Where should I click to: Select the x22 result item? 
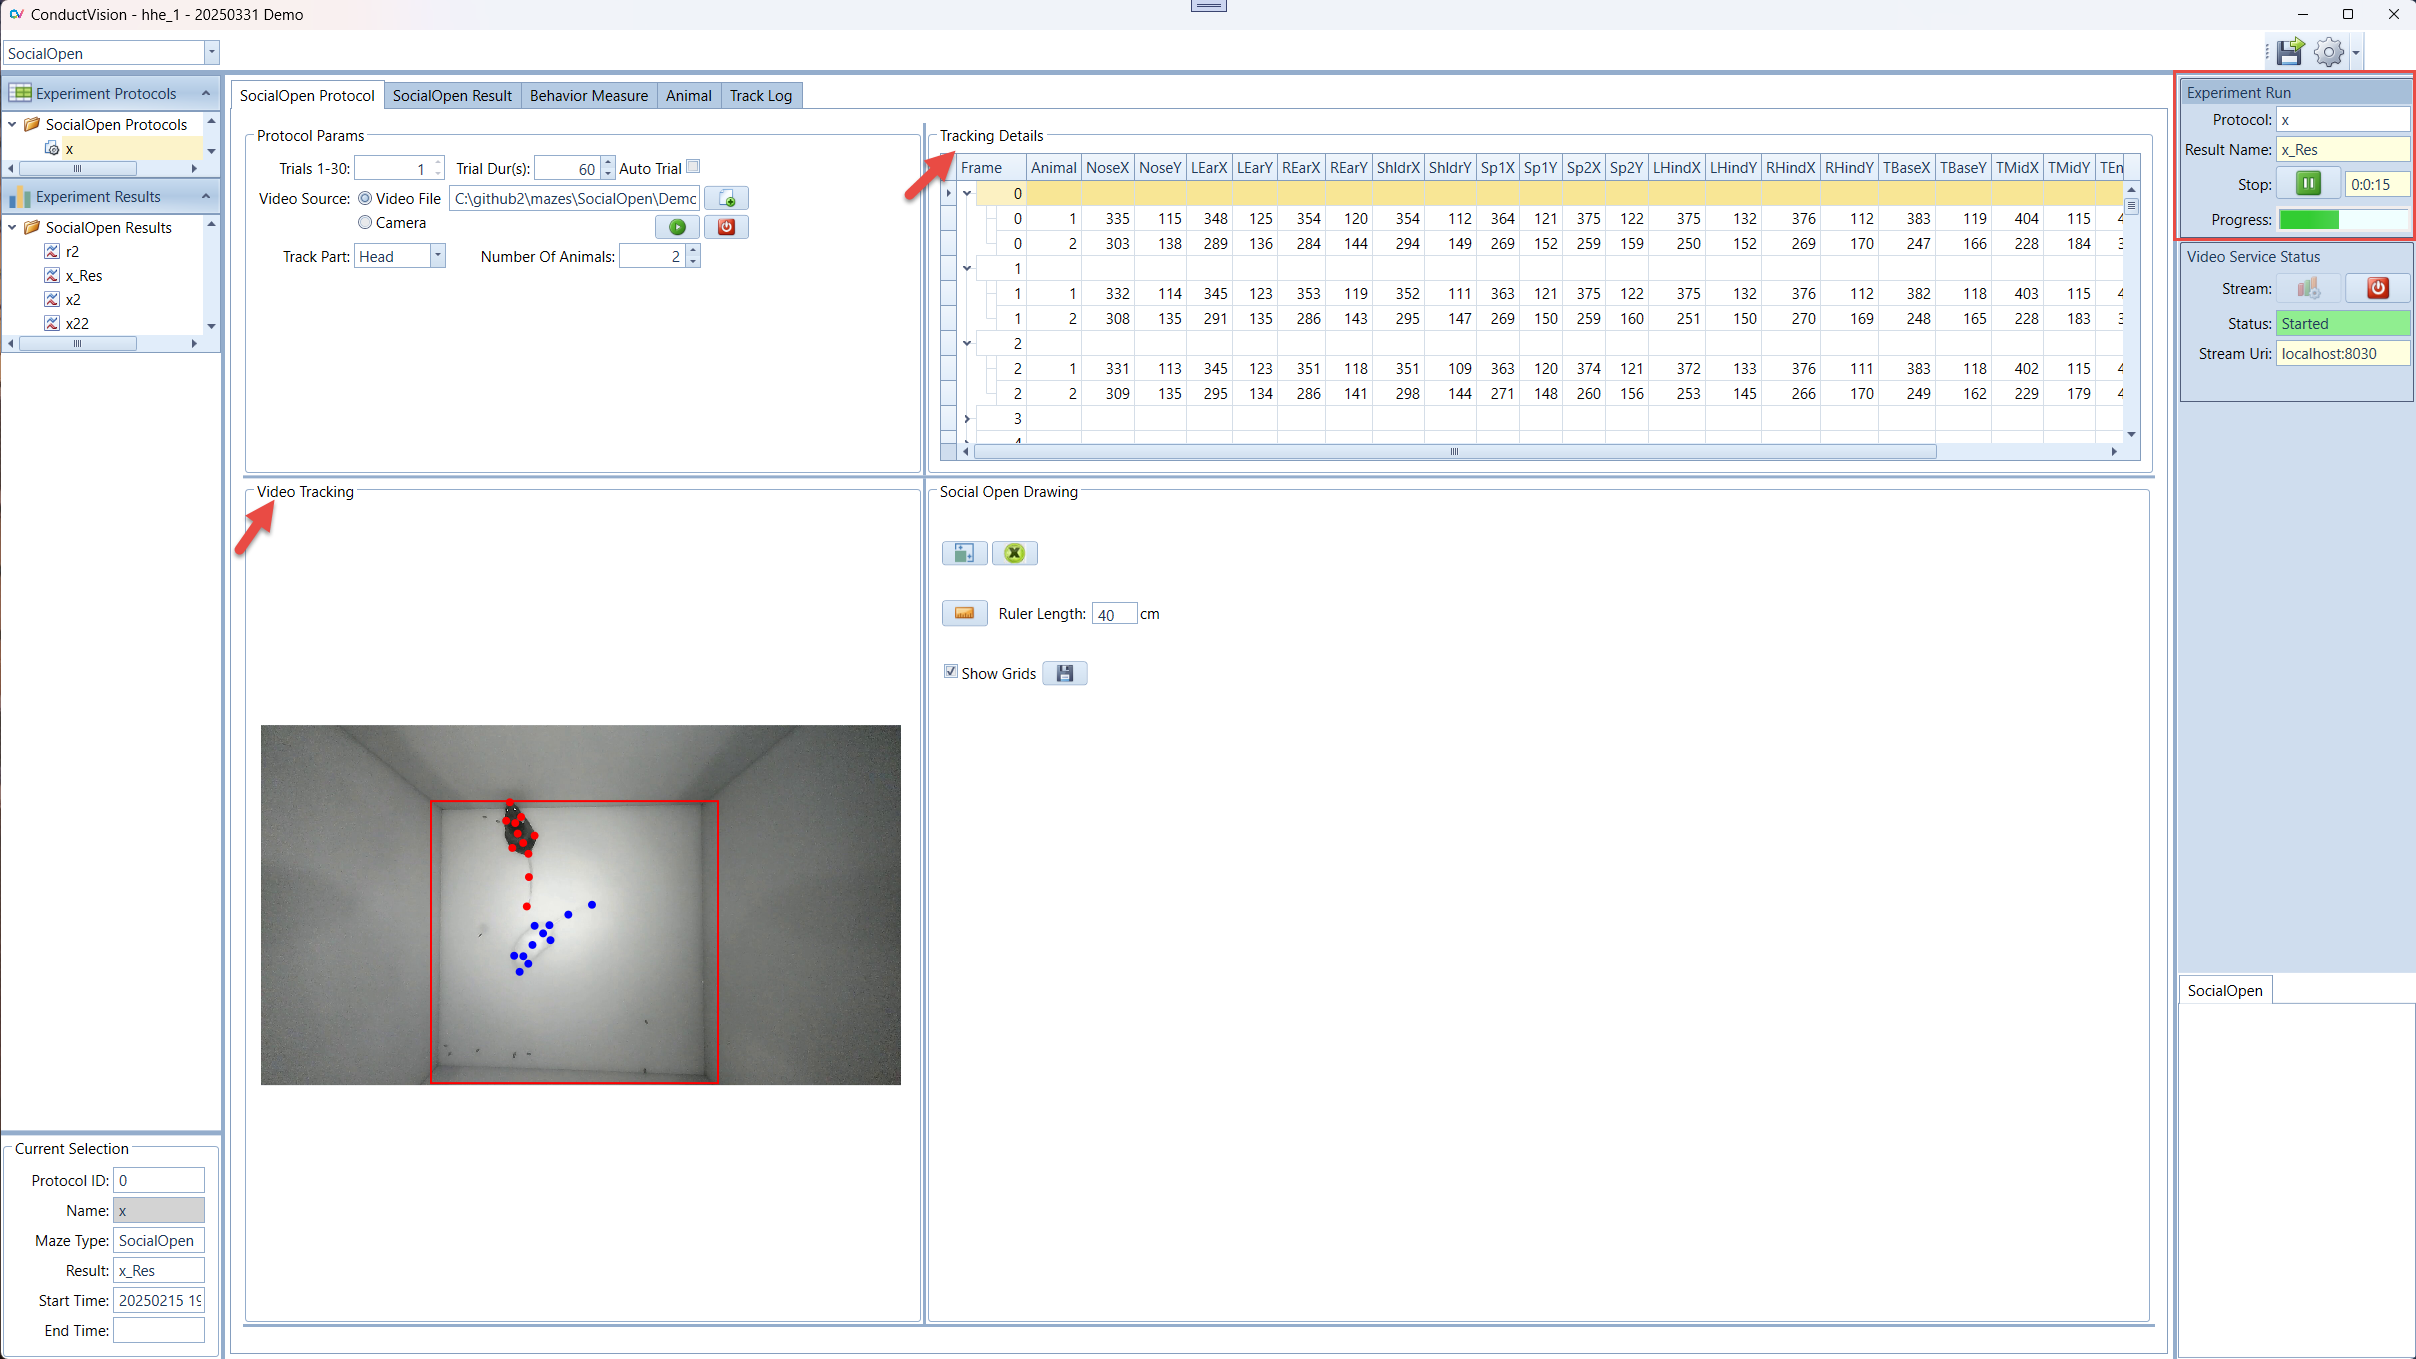(x=77, y=324)
